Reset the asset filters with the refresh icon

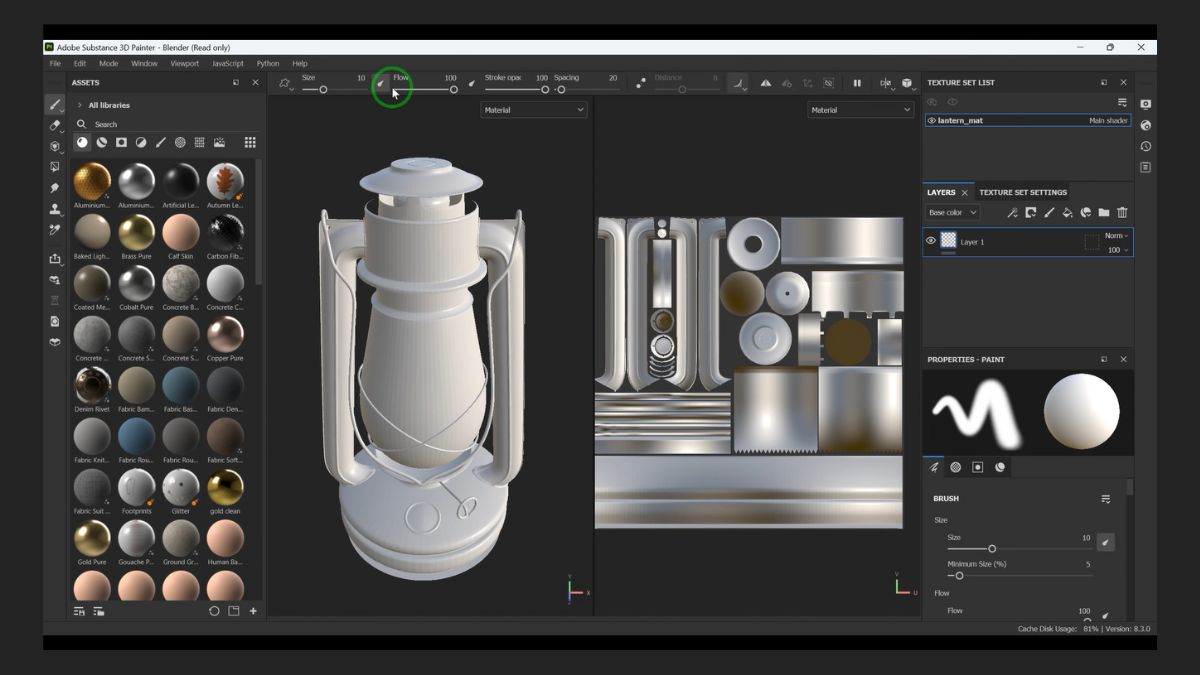coord(214,611)
